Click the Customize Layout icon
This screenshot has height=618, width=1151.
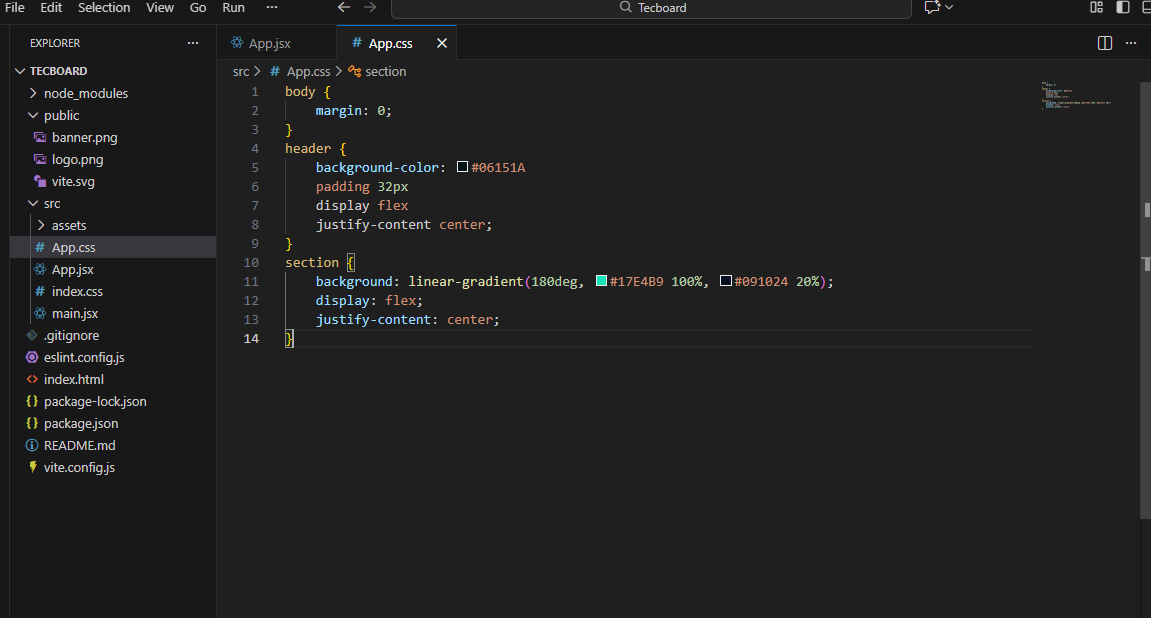tap(1097, 7)
